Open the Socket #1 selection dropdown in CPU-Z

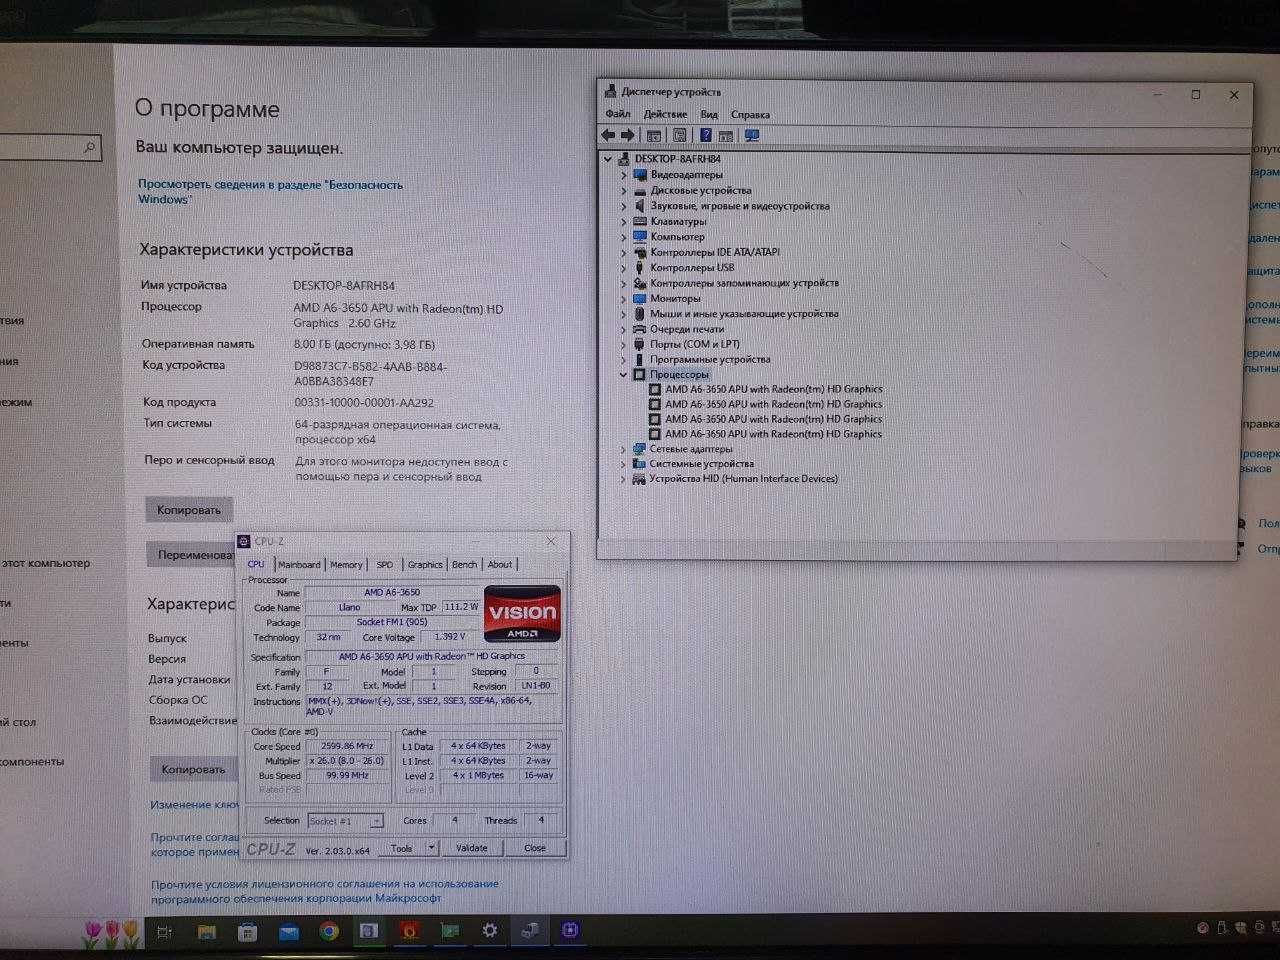pos(376,821)
